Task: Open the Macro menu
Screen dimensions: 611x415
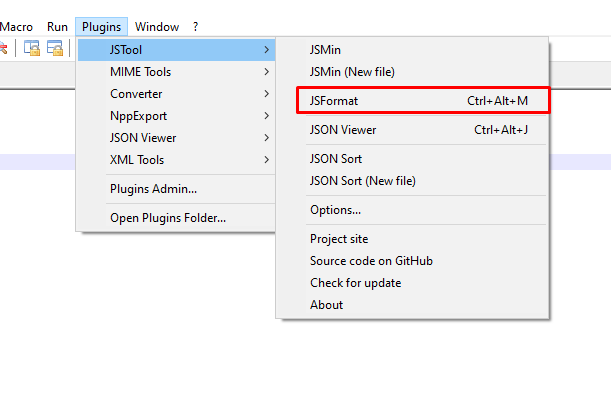Action: (x=16, y=27)
